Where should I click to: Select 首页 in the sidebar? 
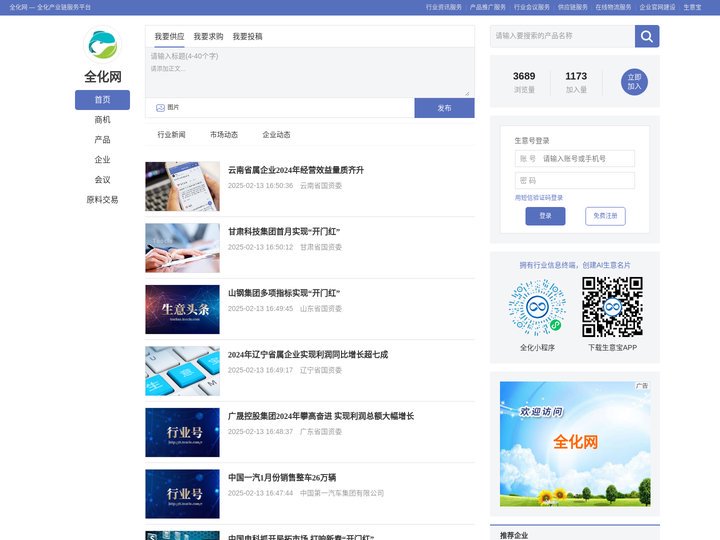pyautogui.click(x=102, y=100)
